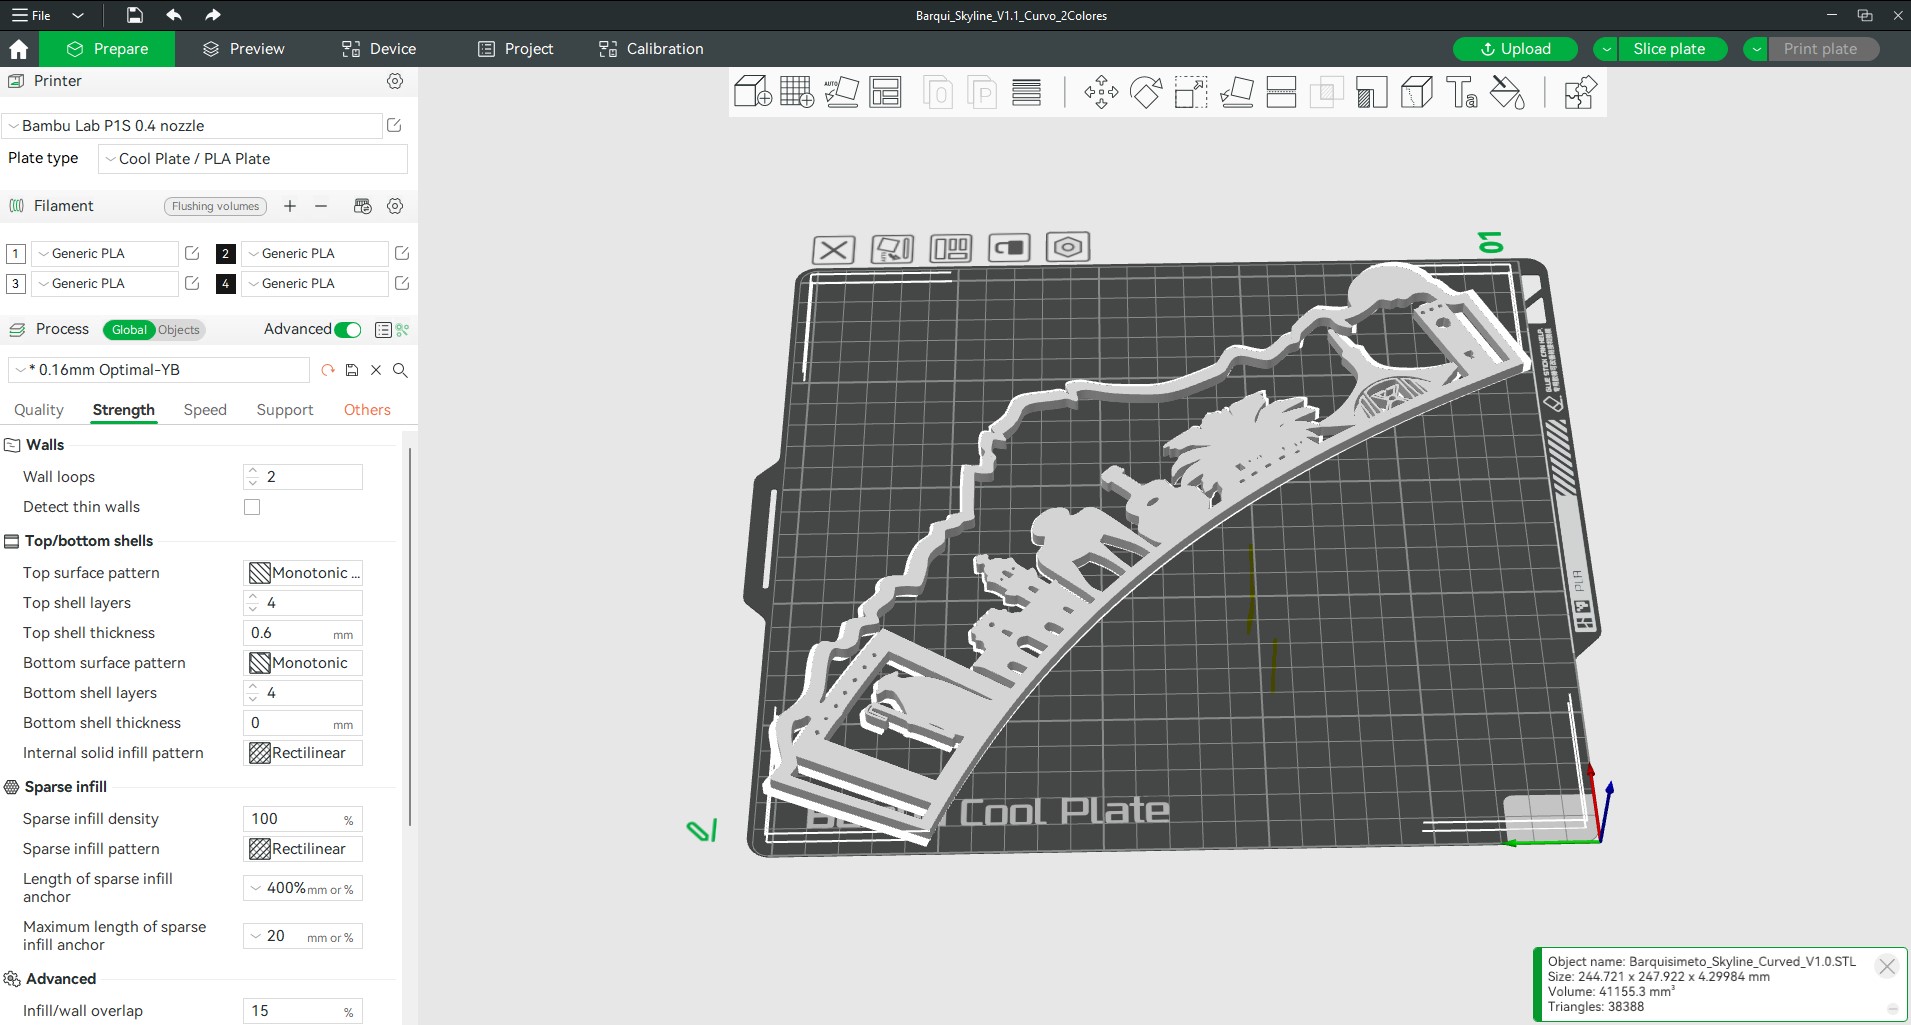This screenshot has height=1025, width=1911.
Task: Open the Preview tab
Action: pyautogui.click(x=243, y=49)
